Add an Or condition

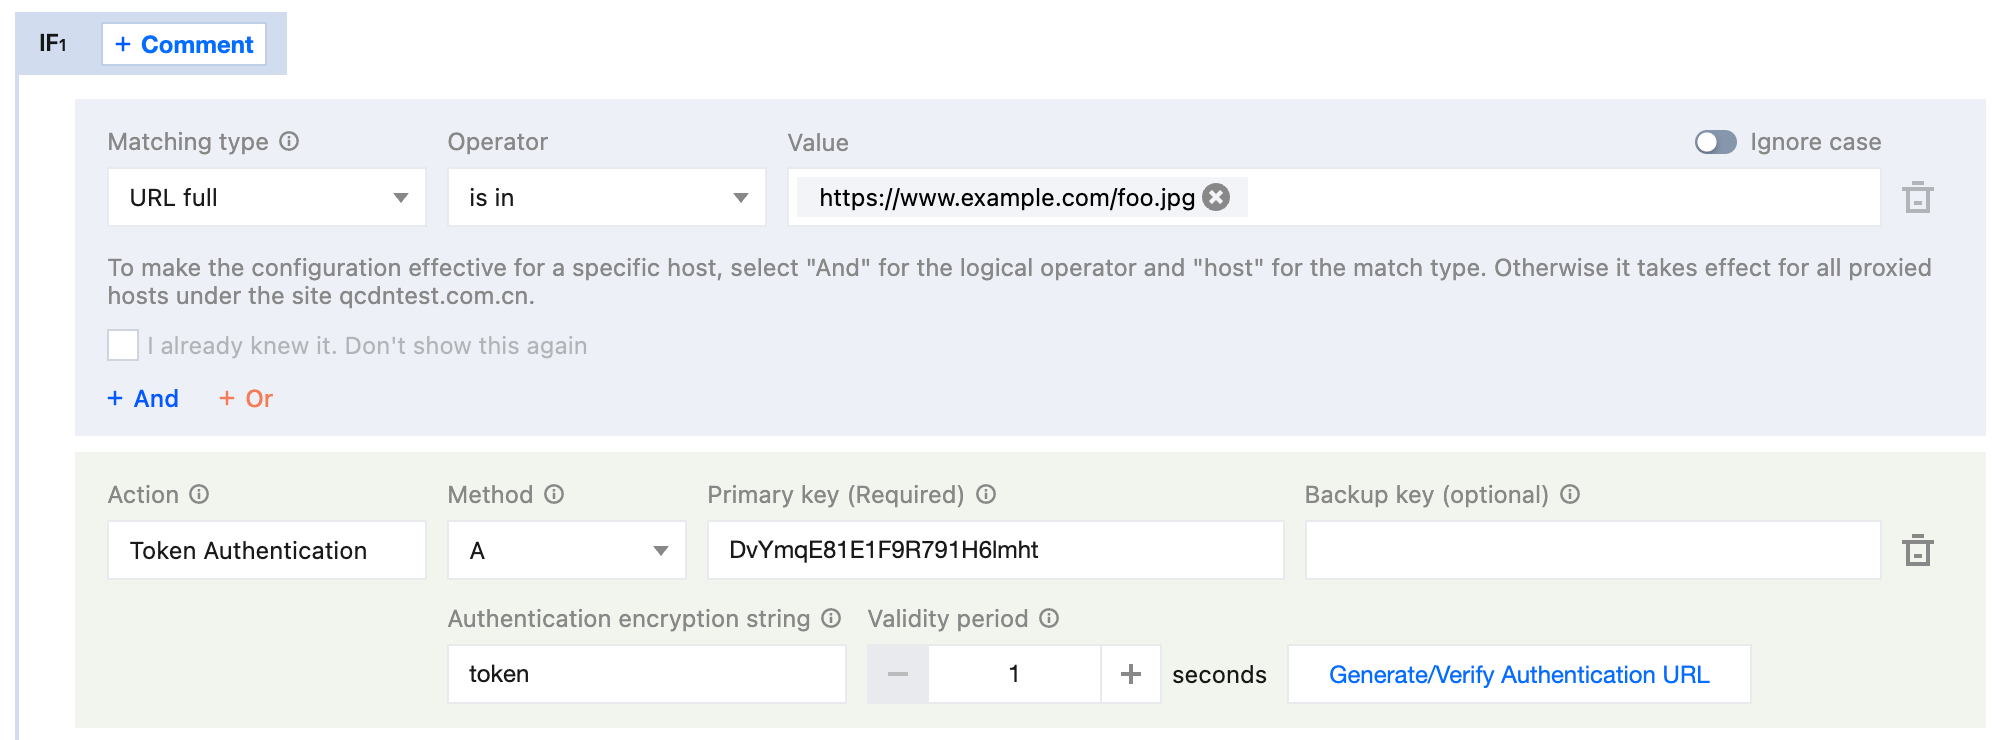point(246,398)
